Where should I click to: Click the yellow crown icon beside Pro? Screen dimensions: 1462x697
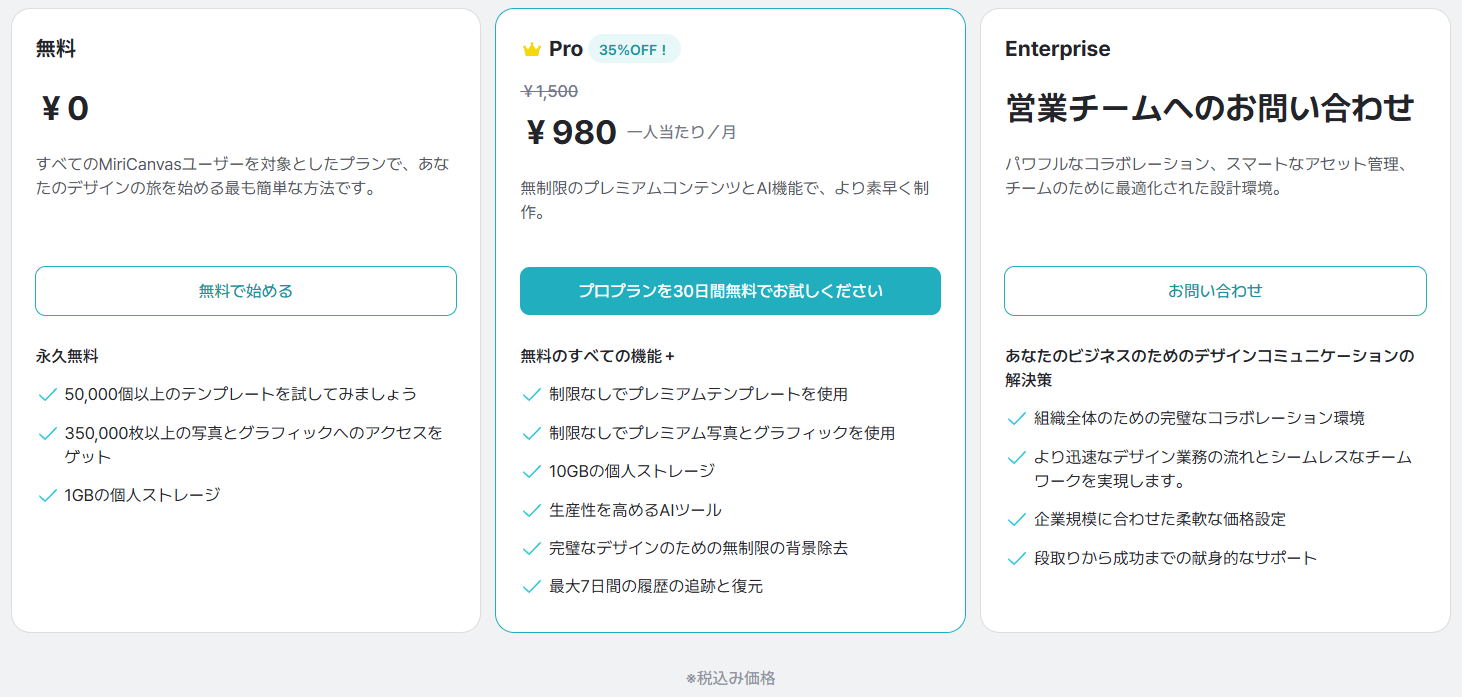531,49
